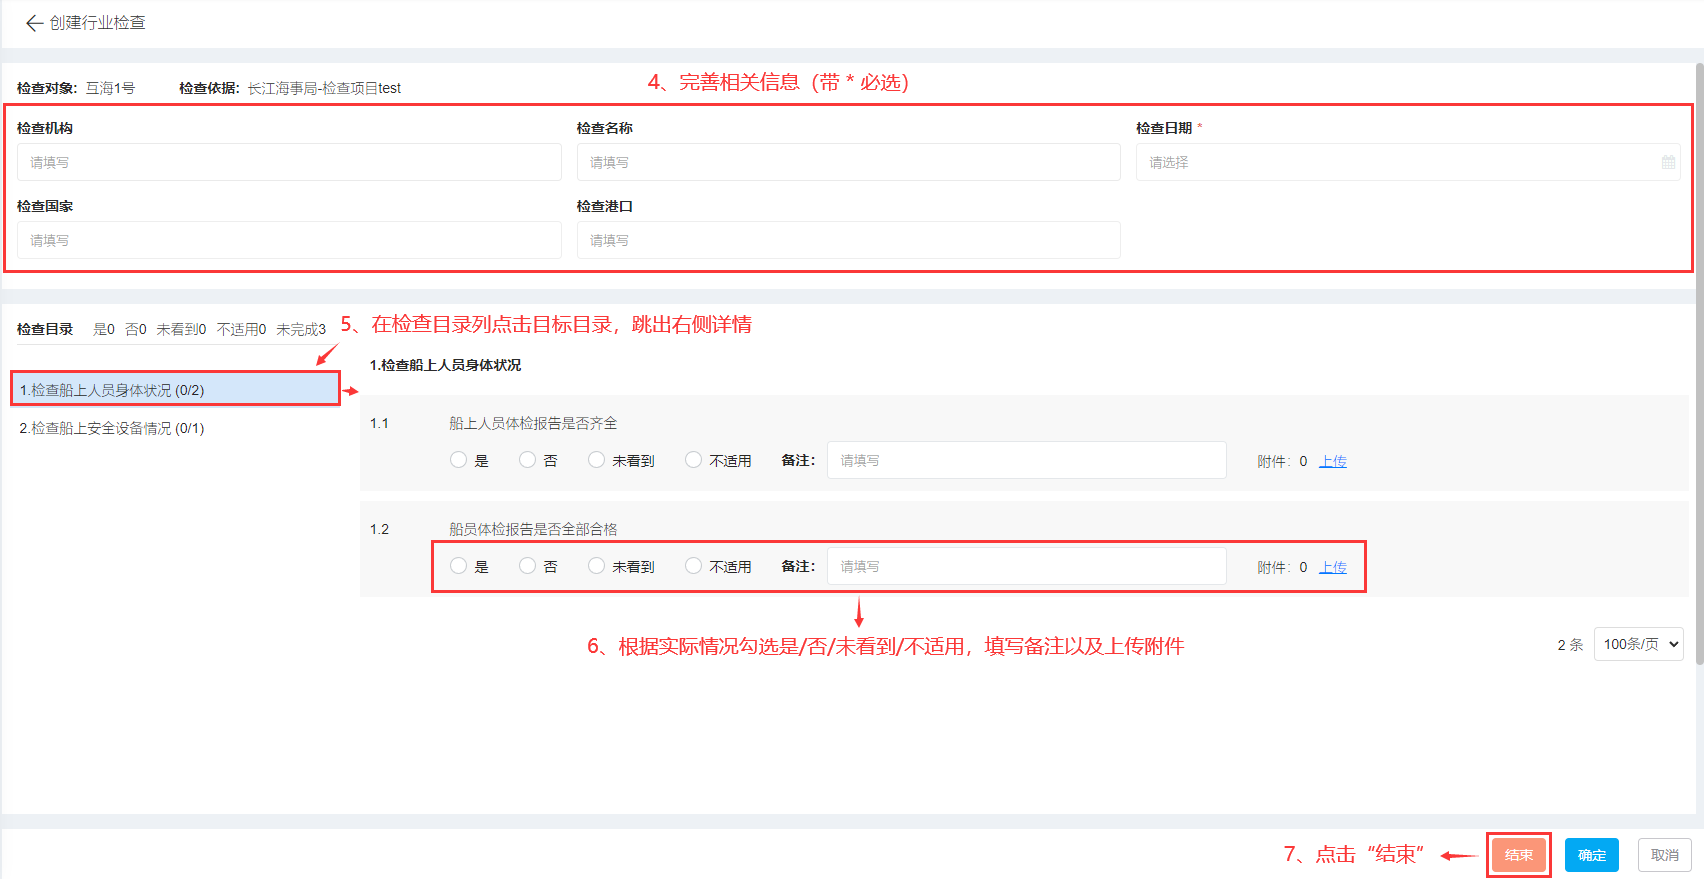The height and width of the screenshot is (879, 1704).
Task: Click question text 船上人员体检报告是否齐全
Action: point(533,423)
